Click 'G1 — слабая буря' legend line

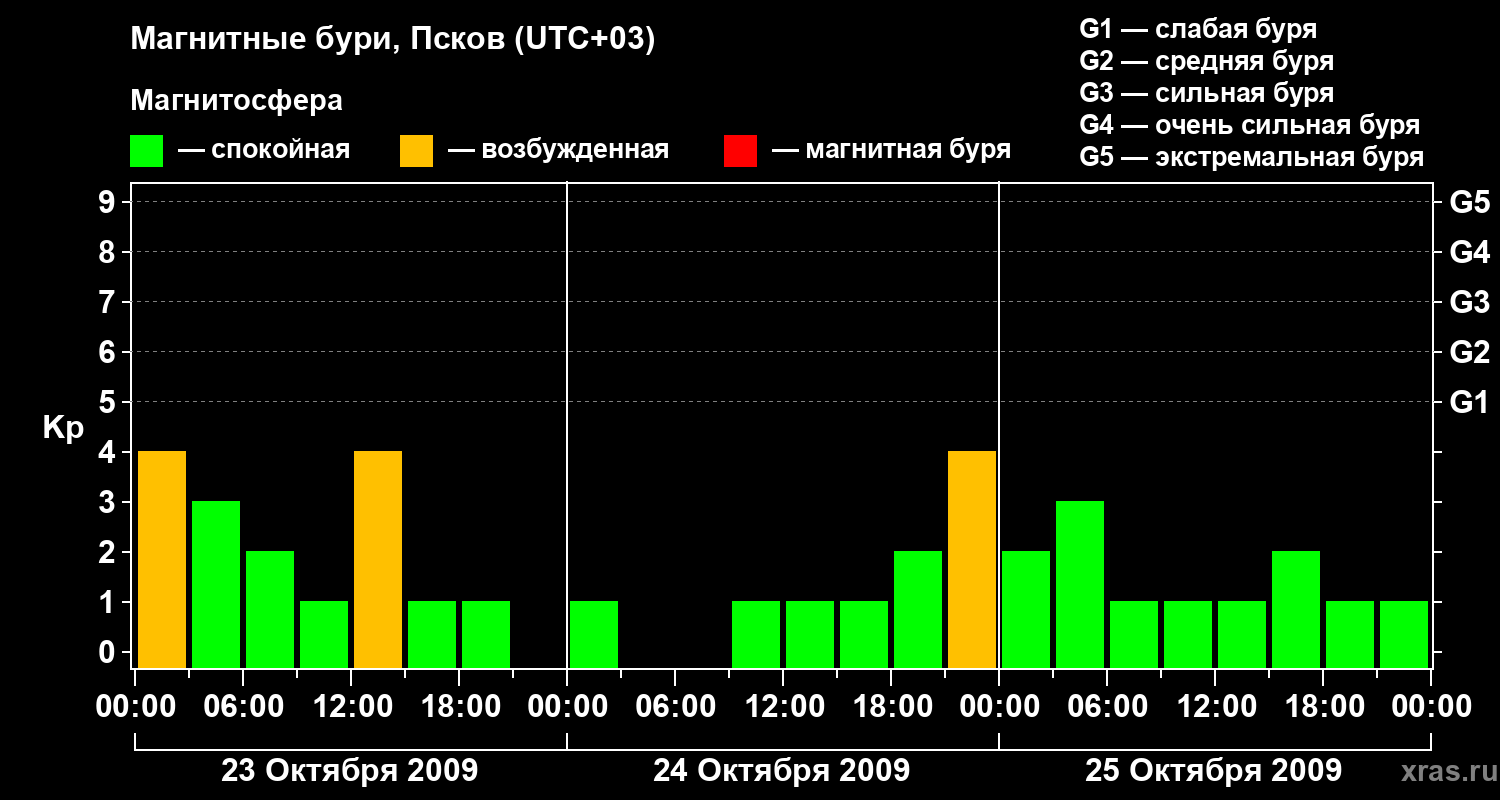coord(1198,29)
